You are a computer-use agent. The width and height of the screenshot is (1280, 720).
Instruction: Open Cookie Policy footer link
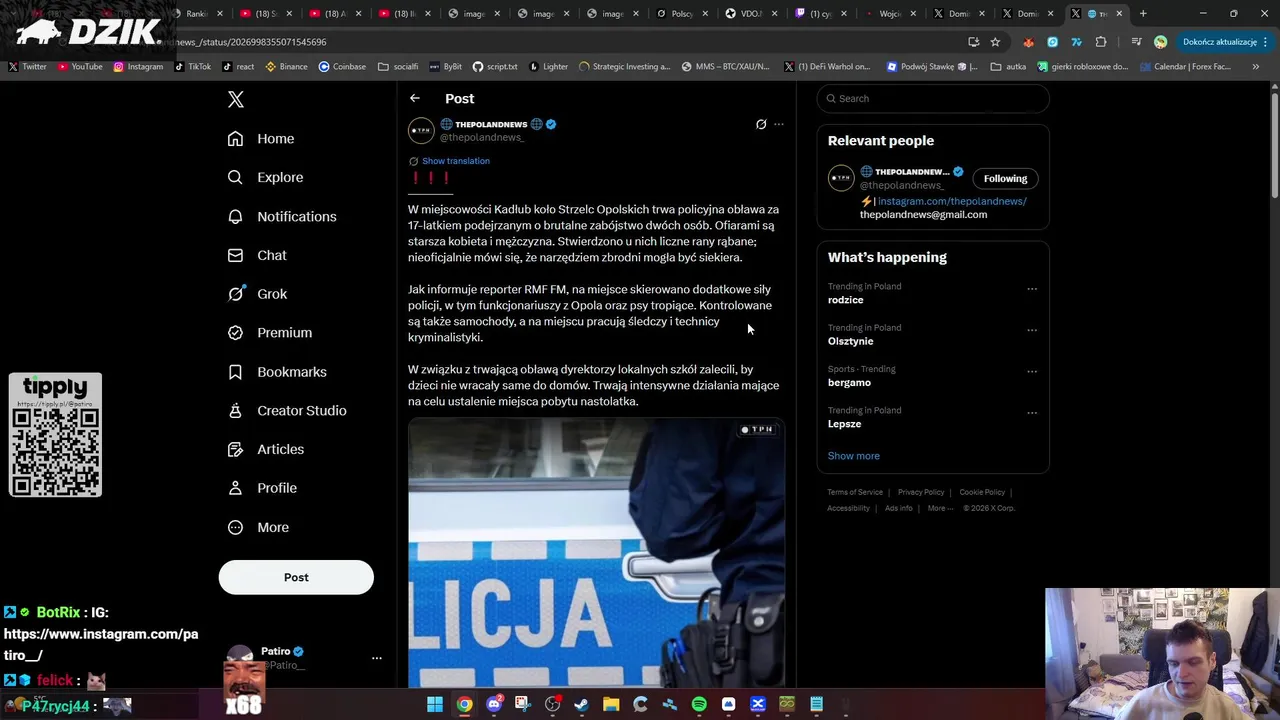(x=982, y=492)
